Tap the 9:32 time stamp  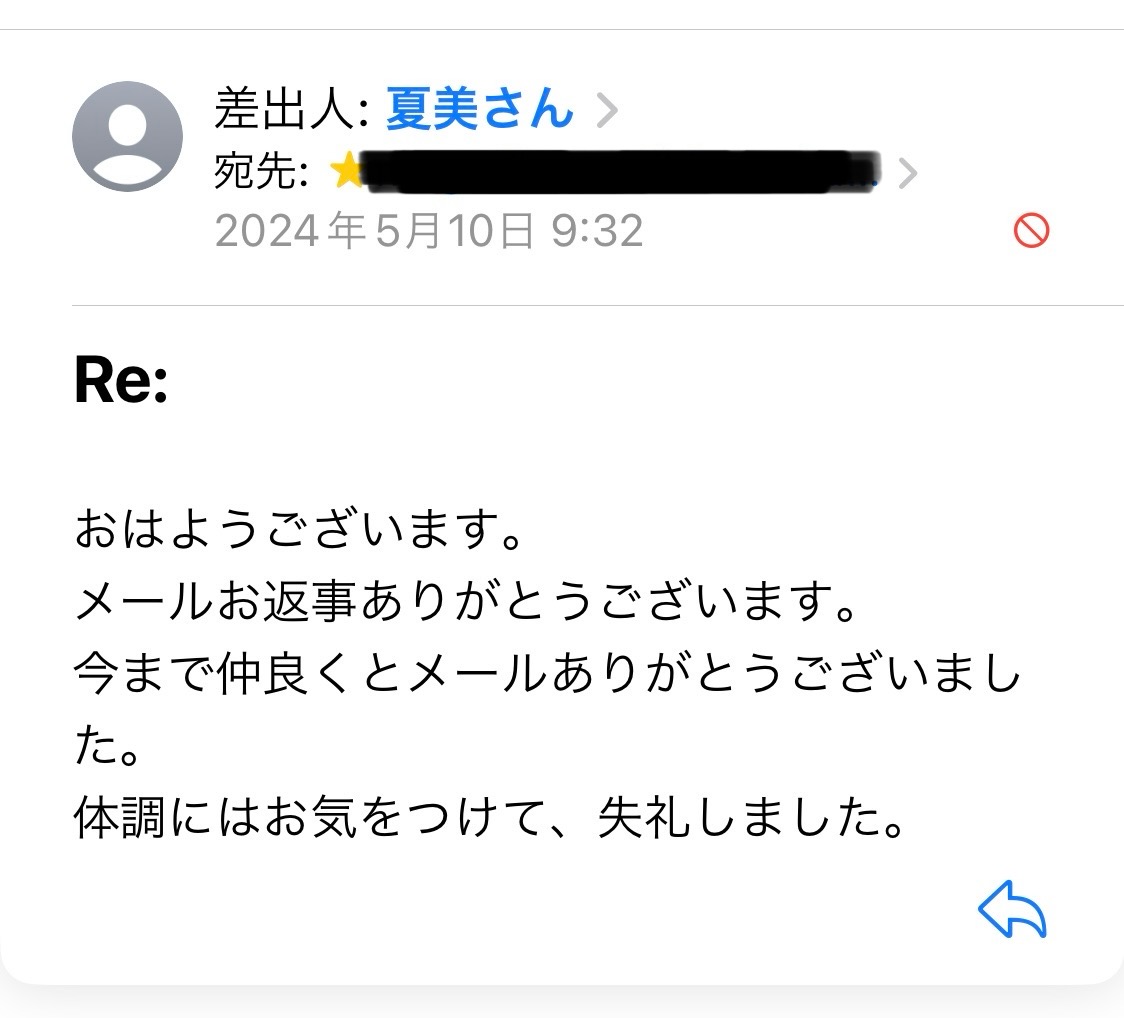(x=598, y=232)
